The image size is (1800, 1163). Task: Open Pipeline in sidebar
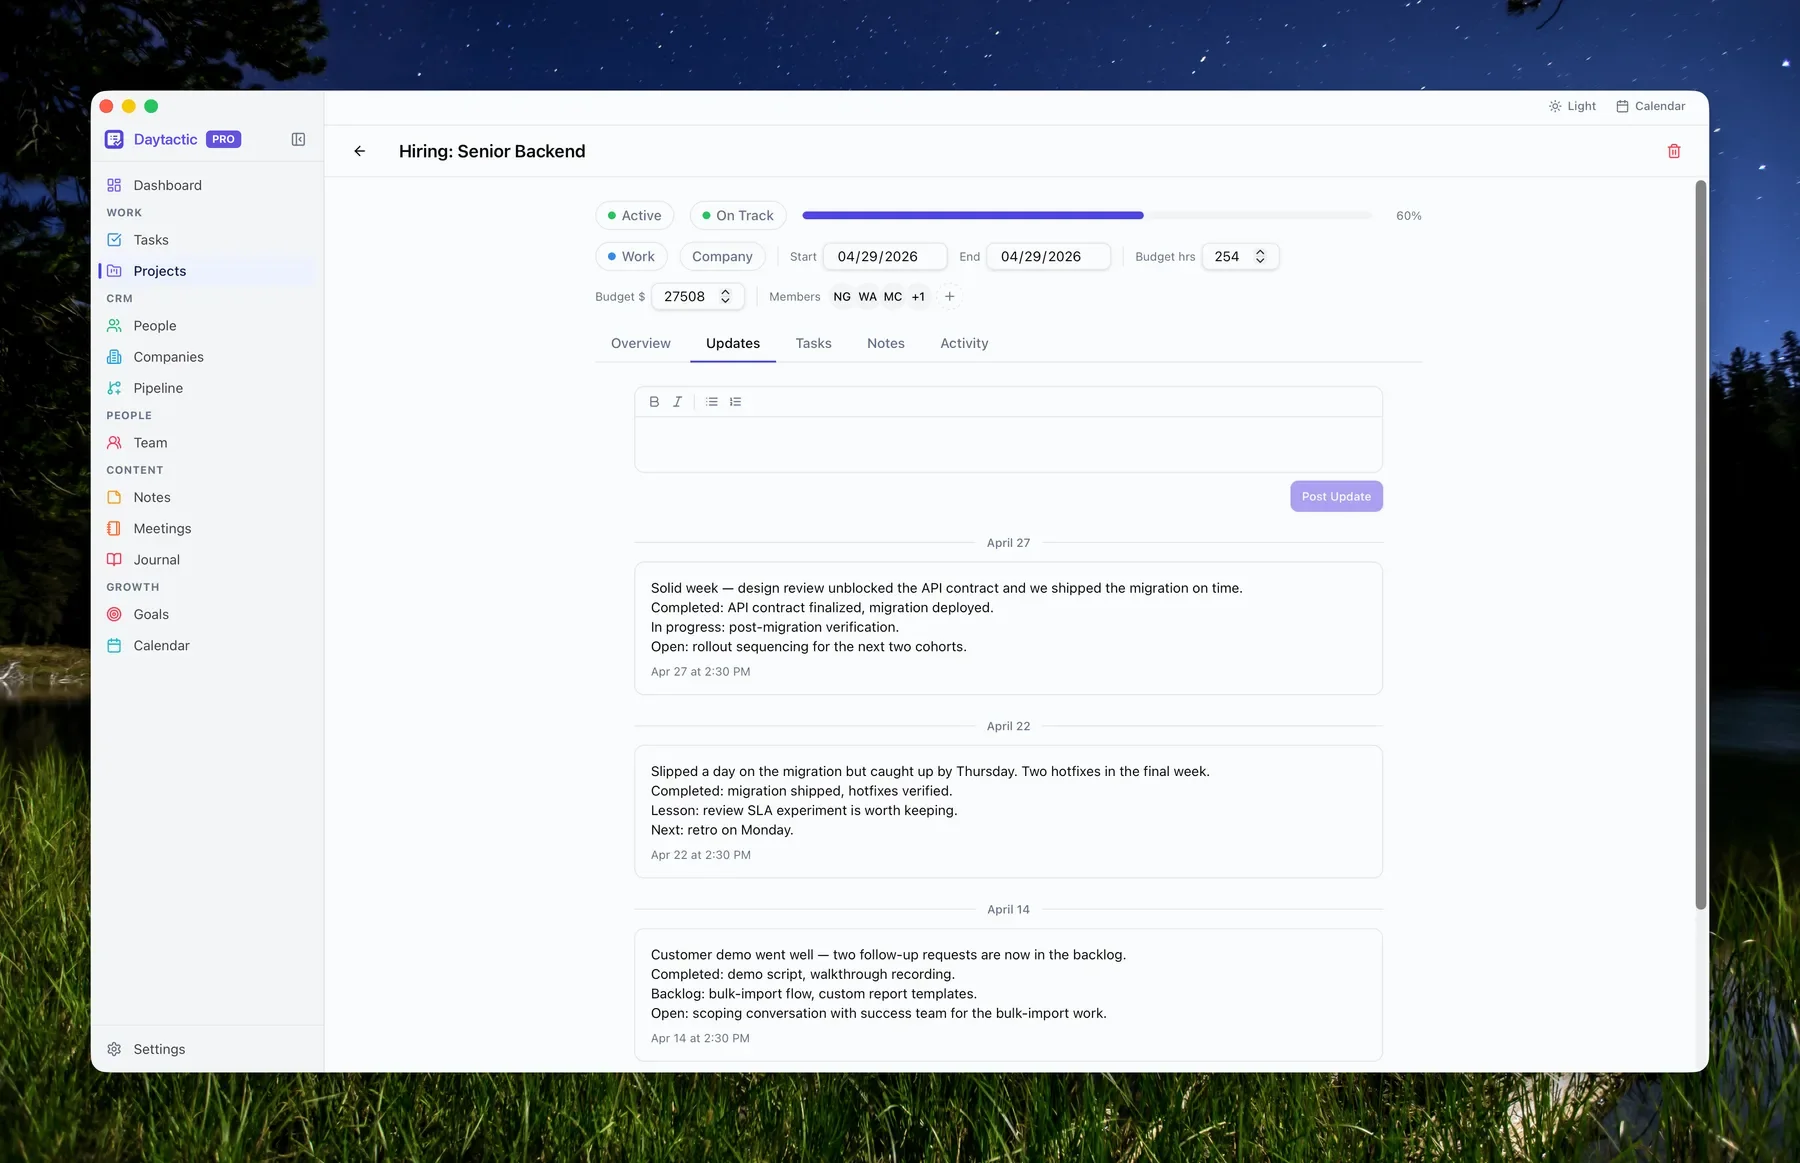coord(207,388)
